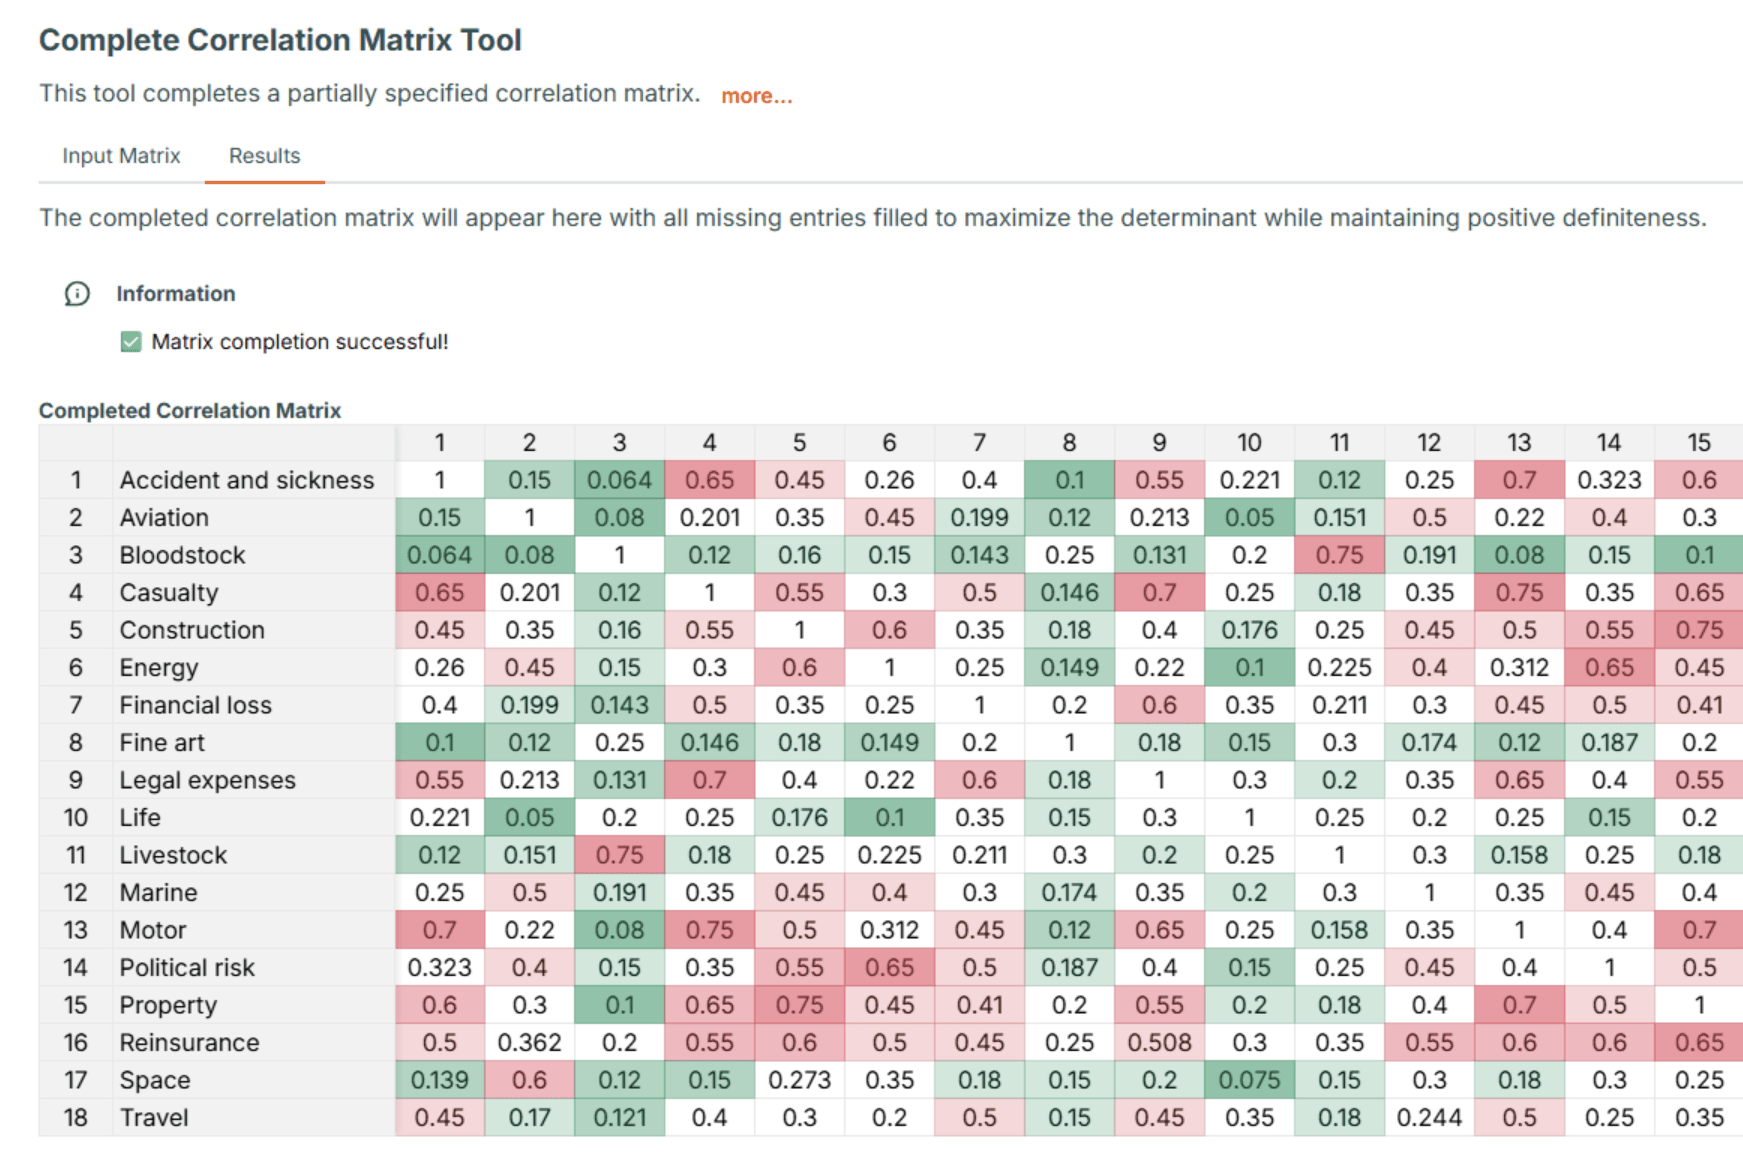1743x1161 pixels.
Task: Click the Completed Correlation Matrix title
Action: pyautogui.click(x=190, y=411)
